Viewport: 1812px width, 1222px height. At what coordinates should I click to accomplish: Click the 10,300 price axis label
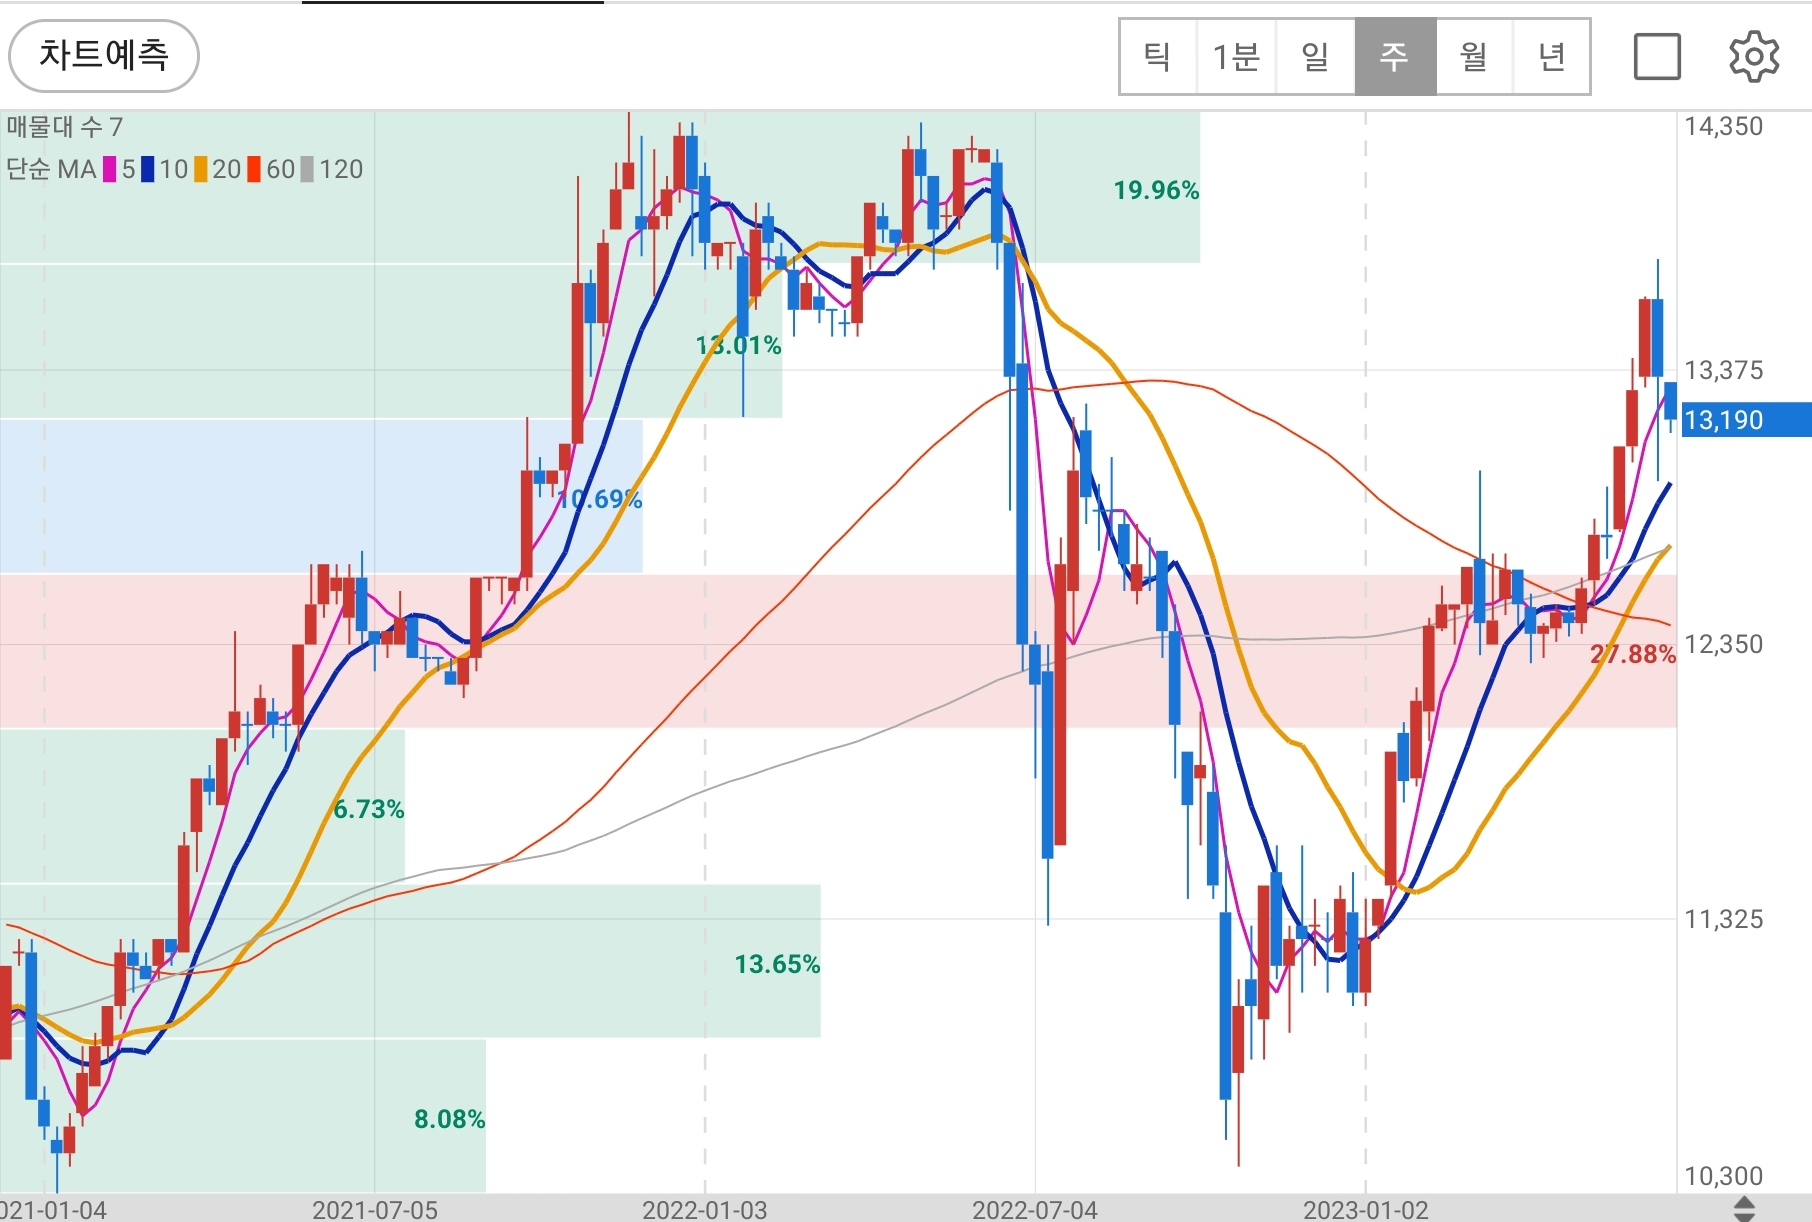tap(1724, 1176)
